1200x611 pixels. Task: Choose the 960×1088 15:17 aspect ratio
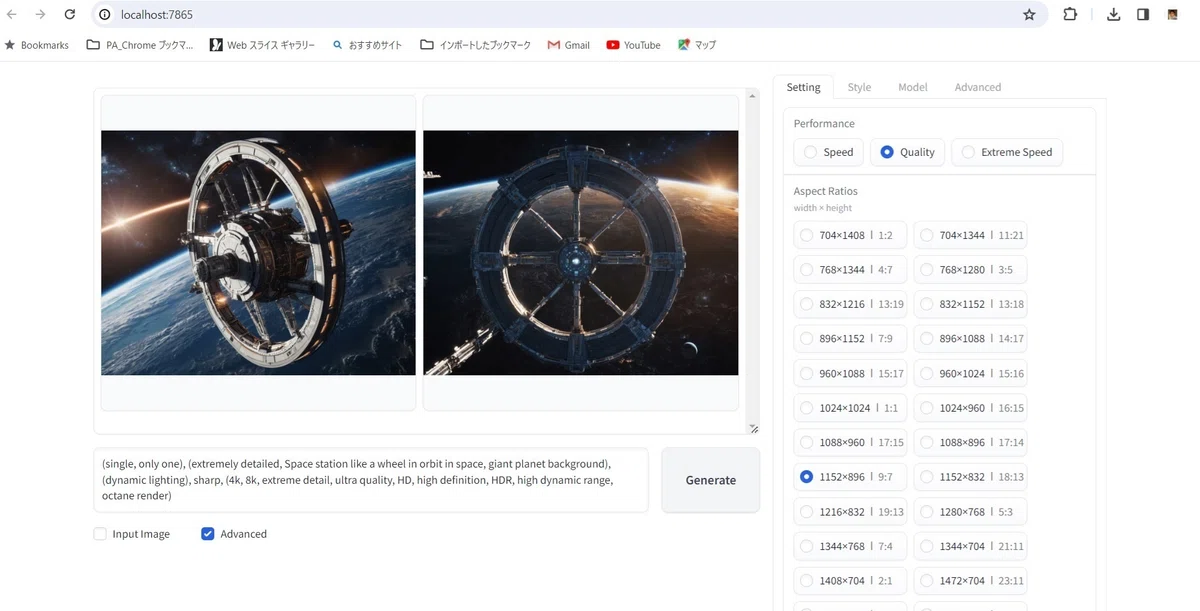[x=850, y=374]
